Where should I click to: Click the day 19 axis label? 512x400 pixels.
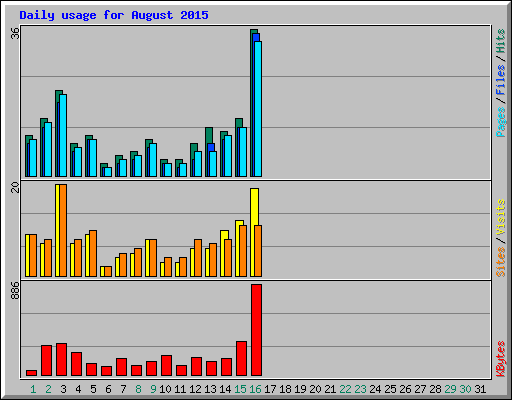coord(300,389)
